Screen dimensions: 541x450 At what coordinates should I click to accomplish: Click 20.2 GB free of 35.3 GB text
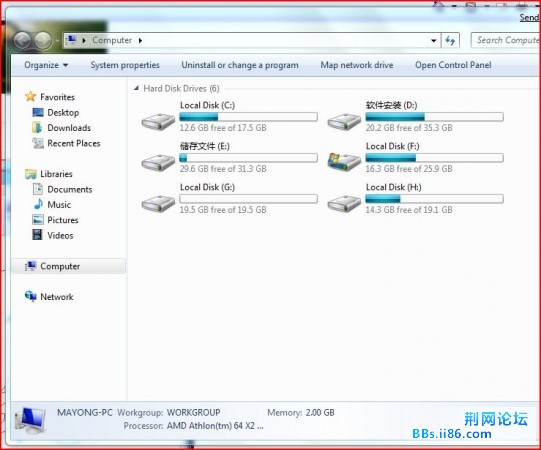coord(409,128)
